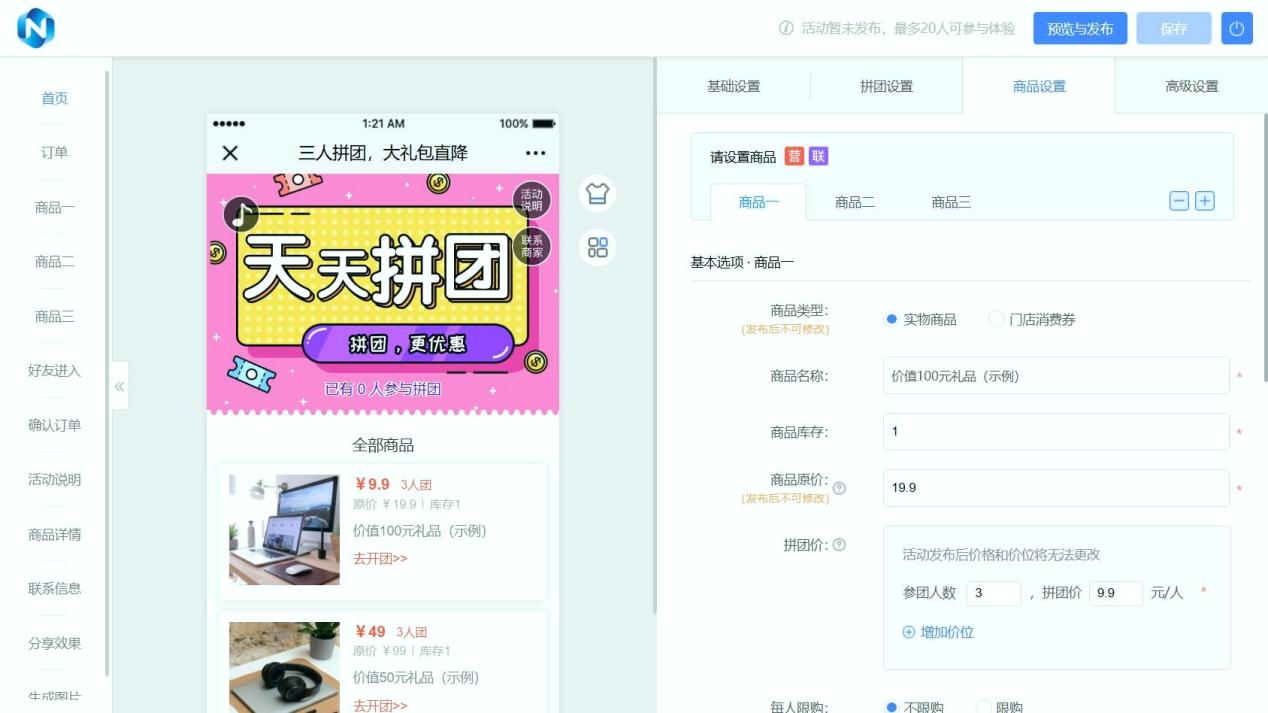This screenshot has width=1268, height=713.
Task: Click the power icon button in header
Action: tap(1236, 29)
